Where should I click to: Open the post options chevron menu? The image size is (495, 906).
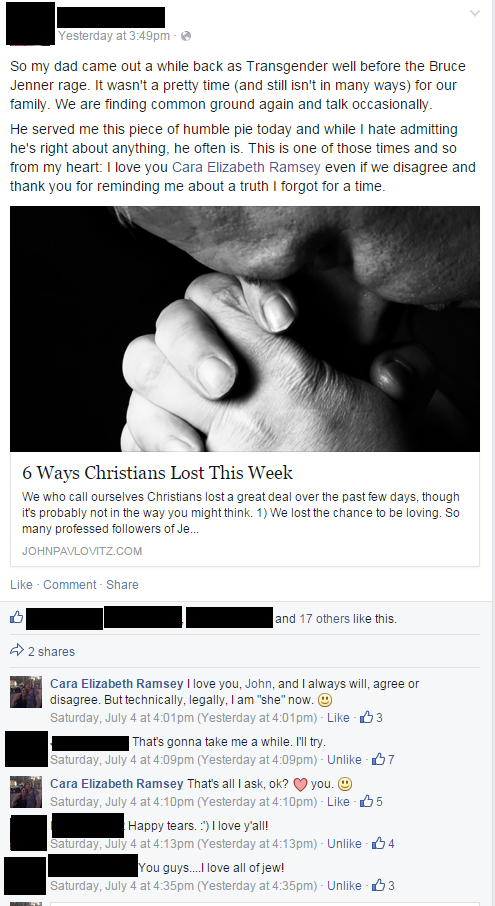click(475, 13)
